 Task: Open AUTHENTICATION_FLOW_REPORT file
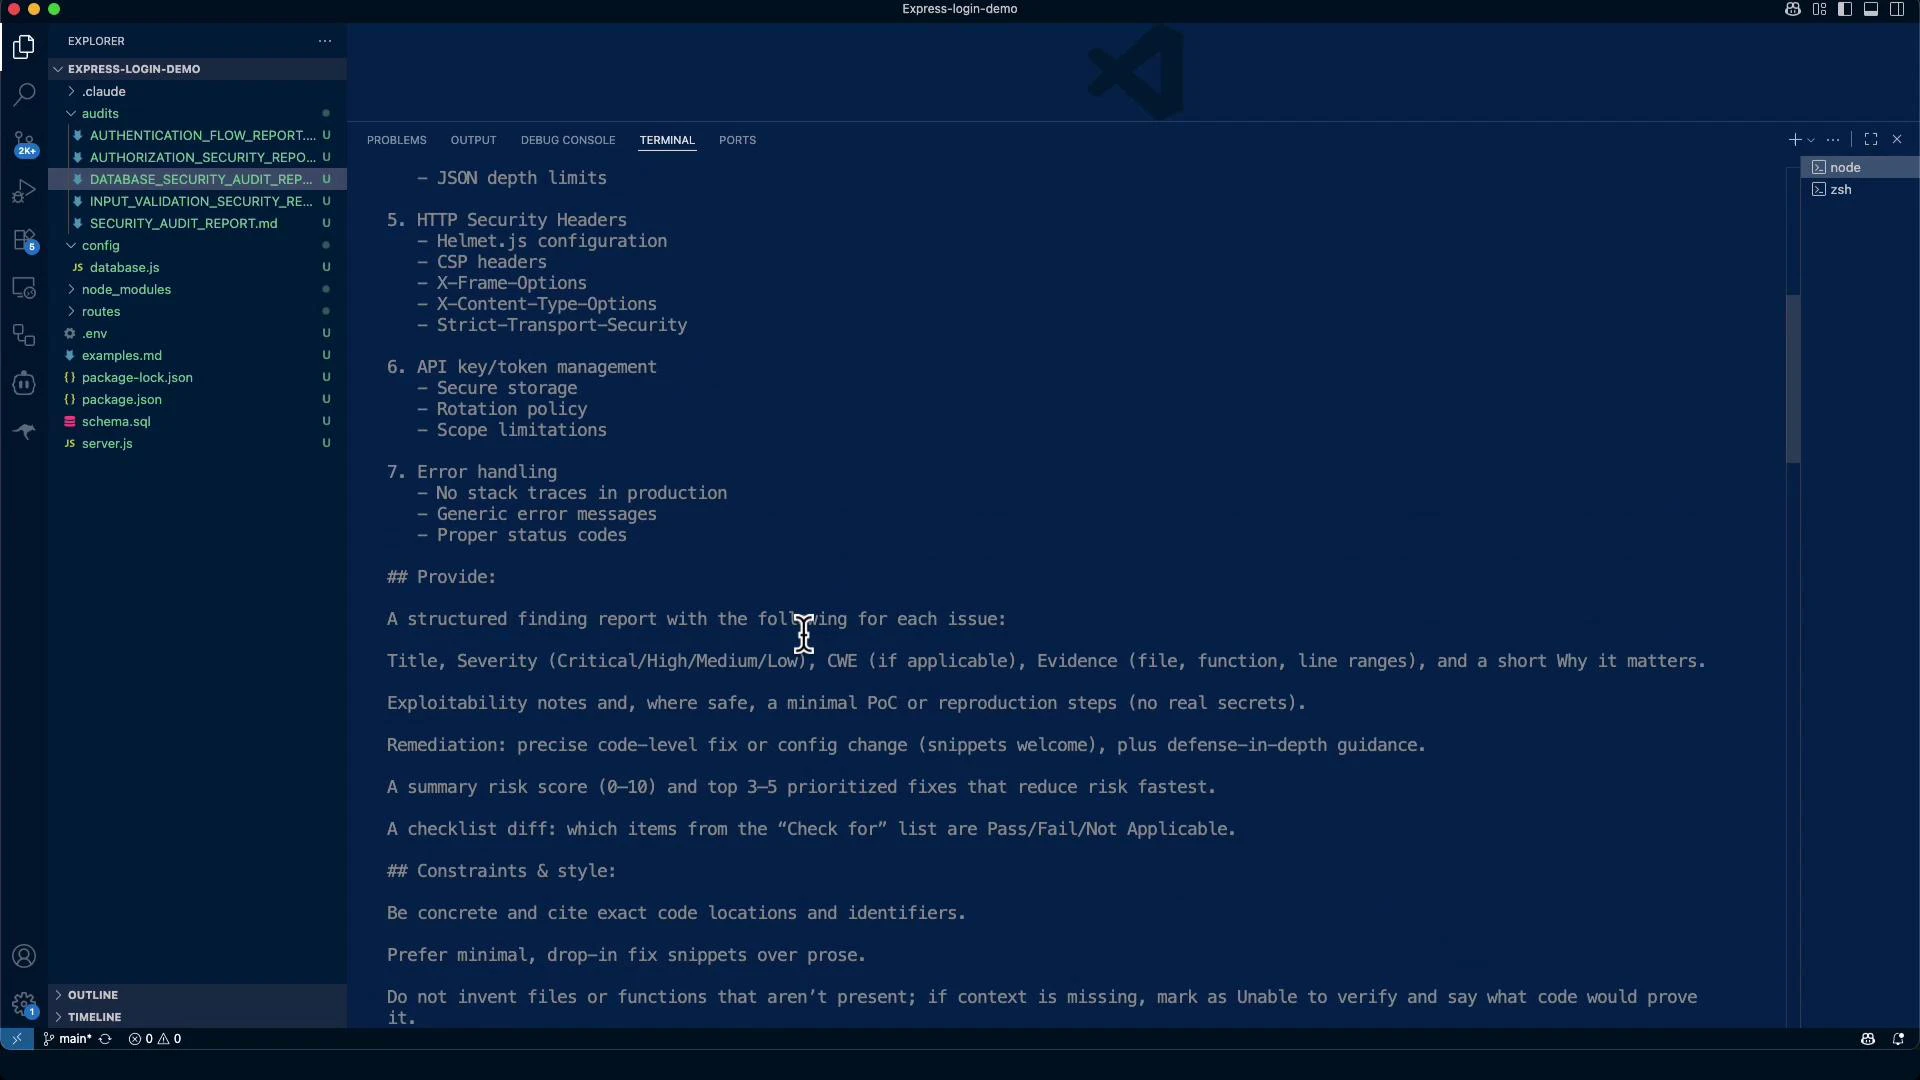coord(197,135)
